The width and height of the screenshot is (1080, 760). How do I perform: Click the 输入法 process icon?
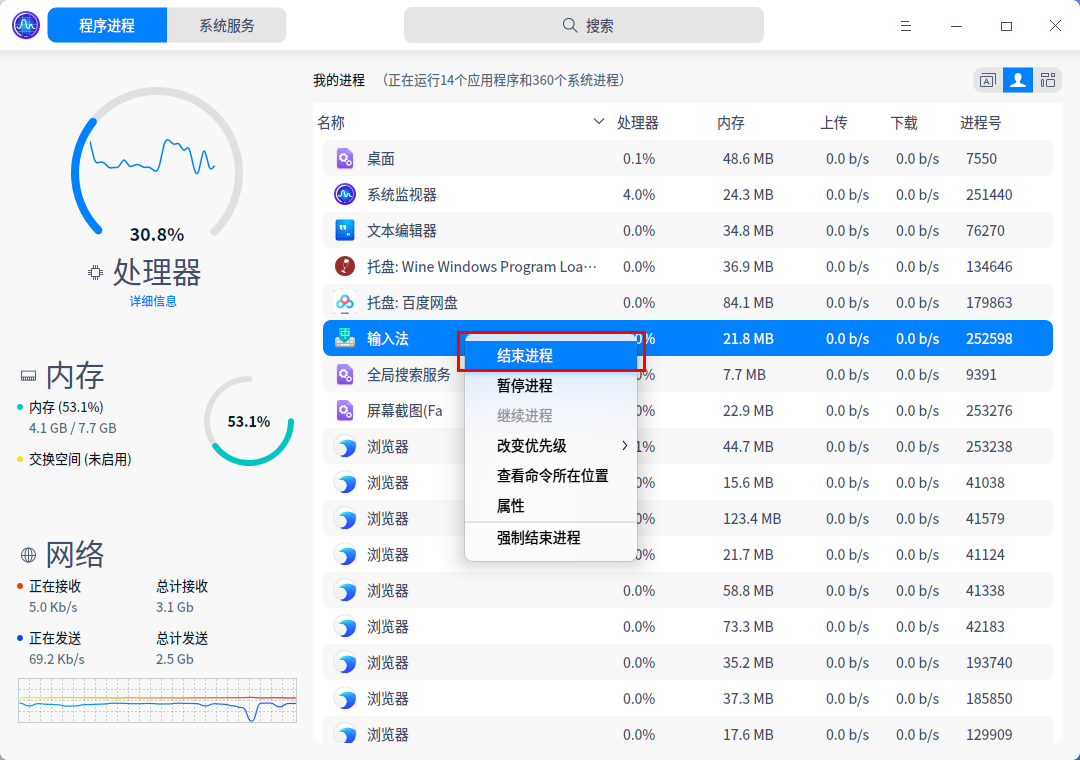point(345,338)
